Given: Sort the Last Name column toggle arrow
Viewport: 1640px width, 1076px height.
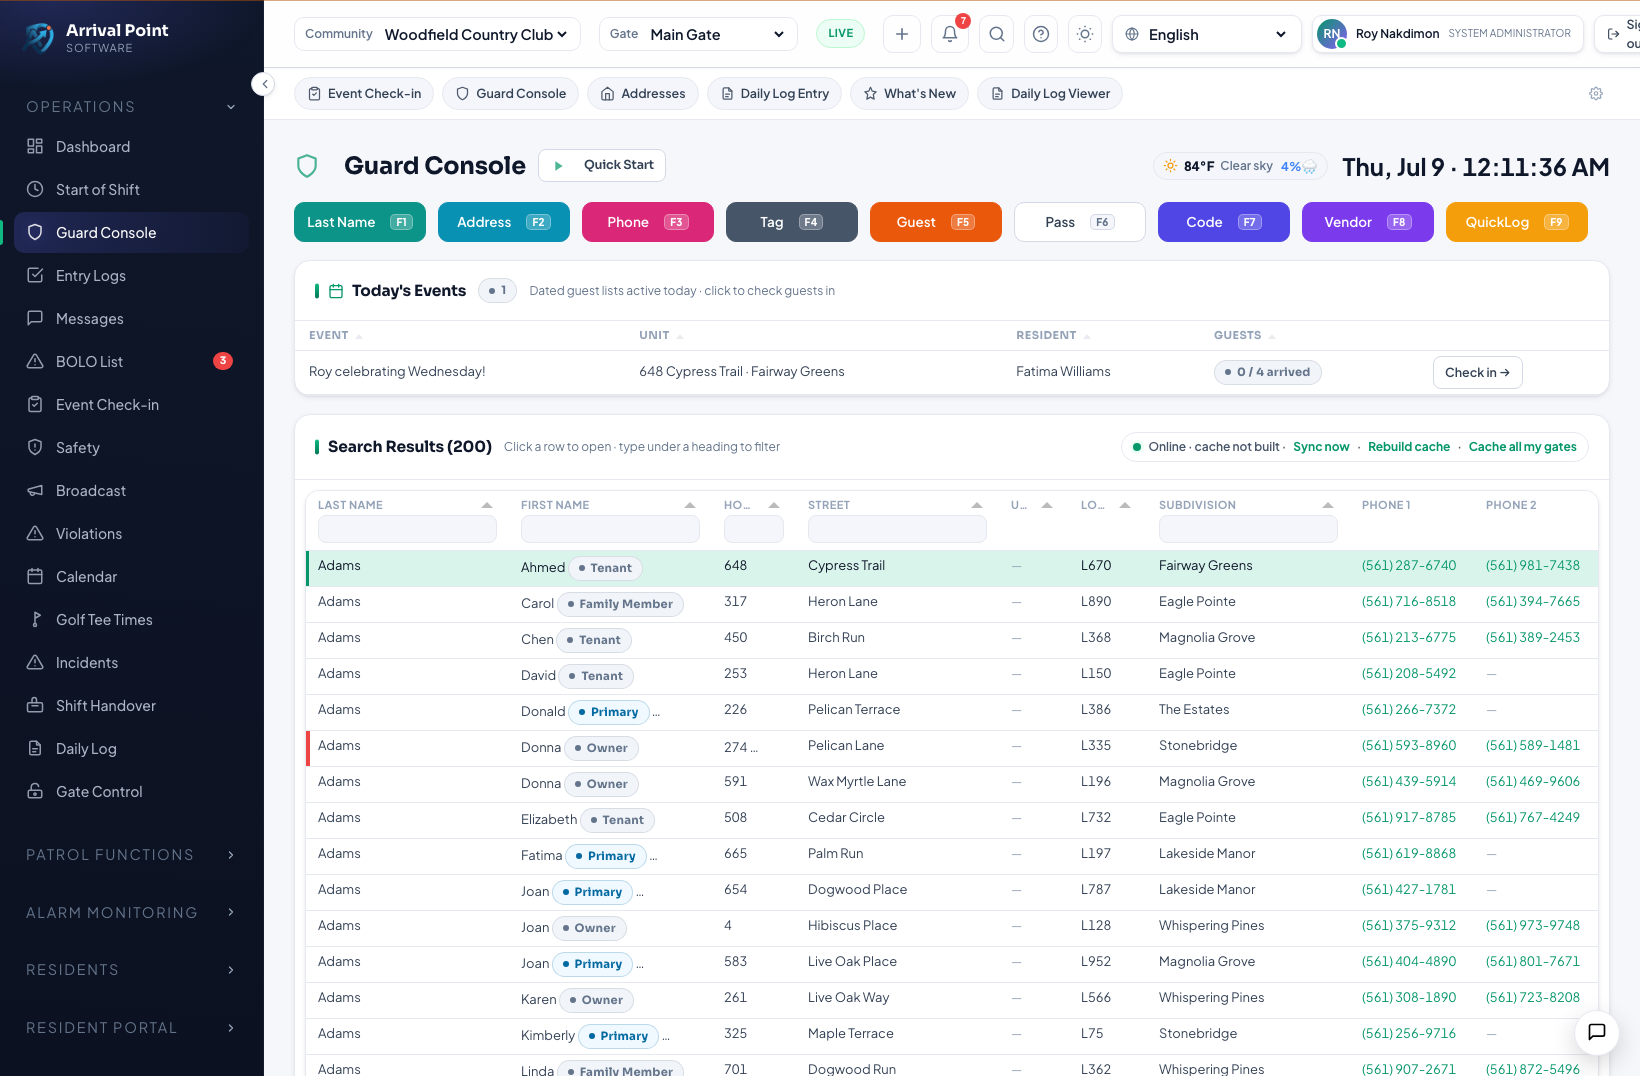Looking at the screenshot, I should [487, 505].
